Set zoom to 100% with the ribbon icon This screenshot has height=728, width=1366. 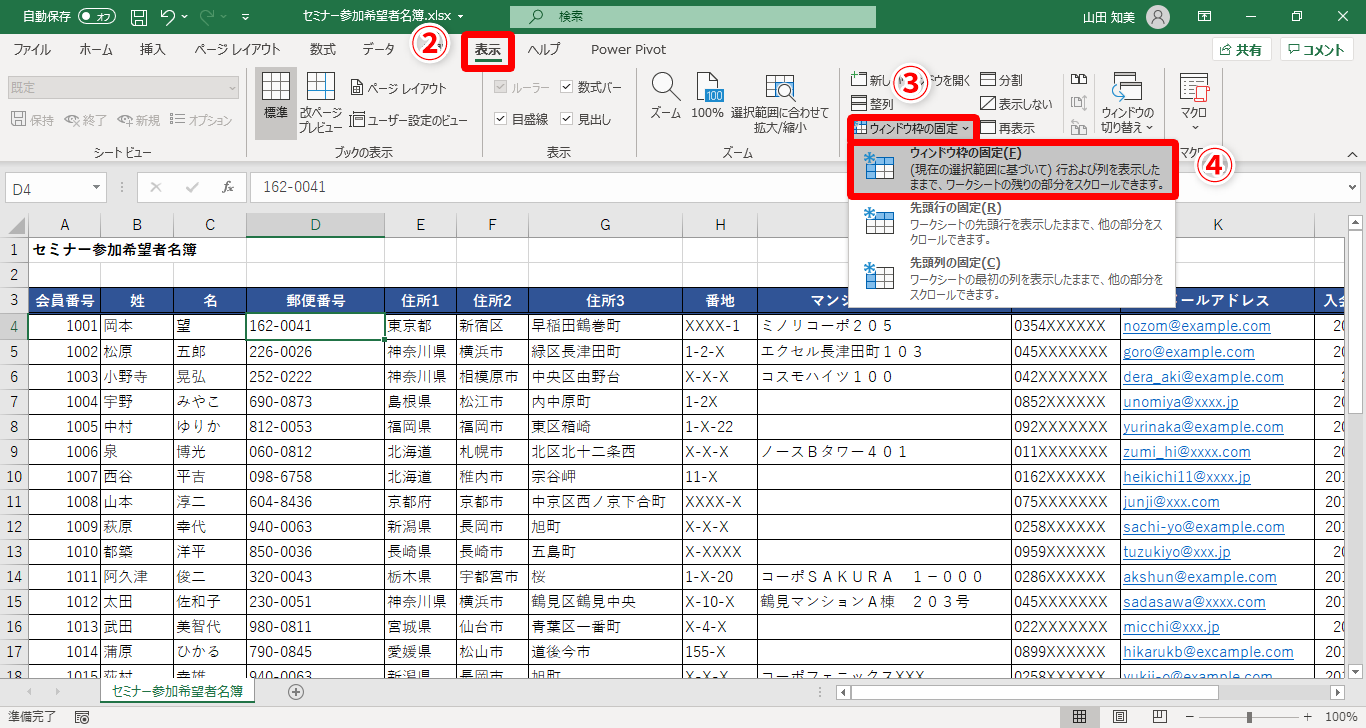[x=707, y=97]
